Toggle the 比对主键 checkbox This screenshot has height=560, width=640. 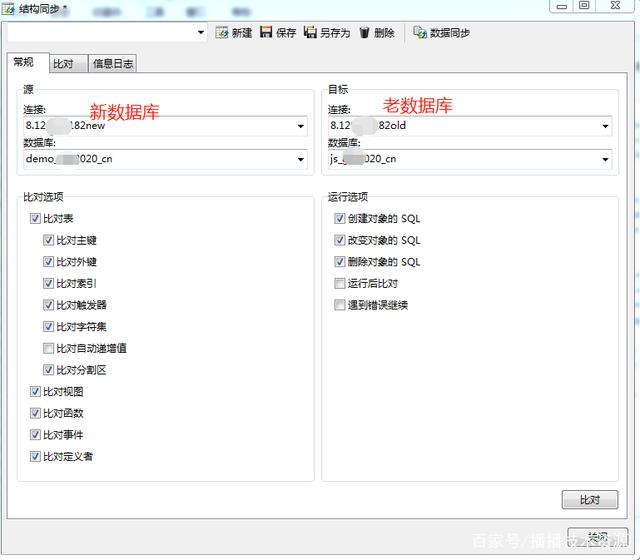pyautogui.click(x=48, y=240)
